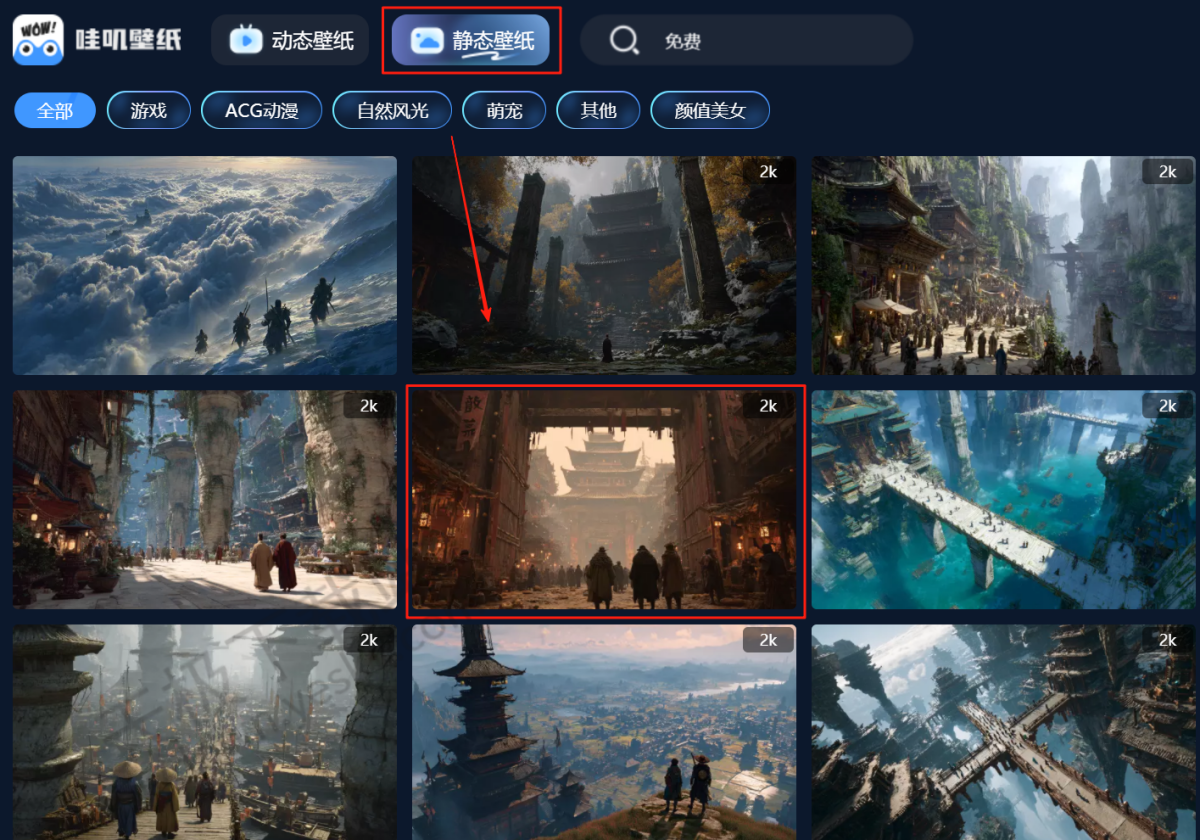Choose the 萌宠 category
The height and width of the screenshot is (840, 1200).
504,111
